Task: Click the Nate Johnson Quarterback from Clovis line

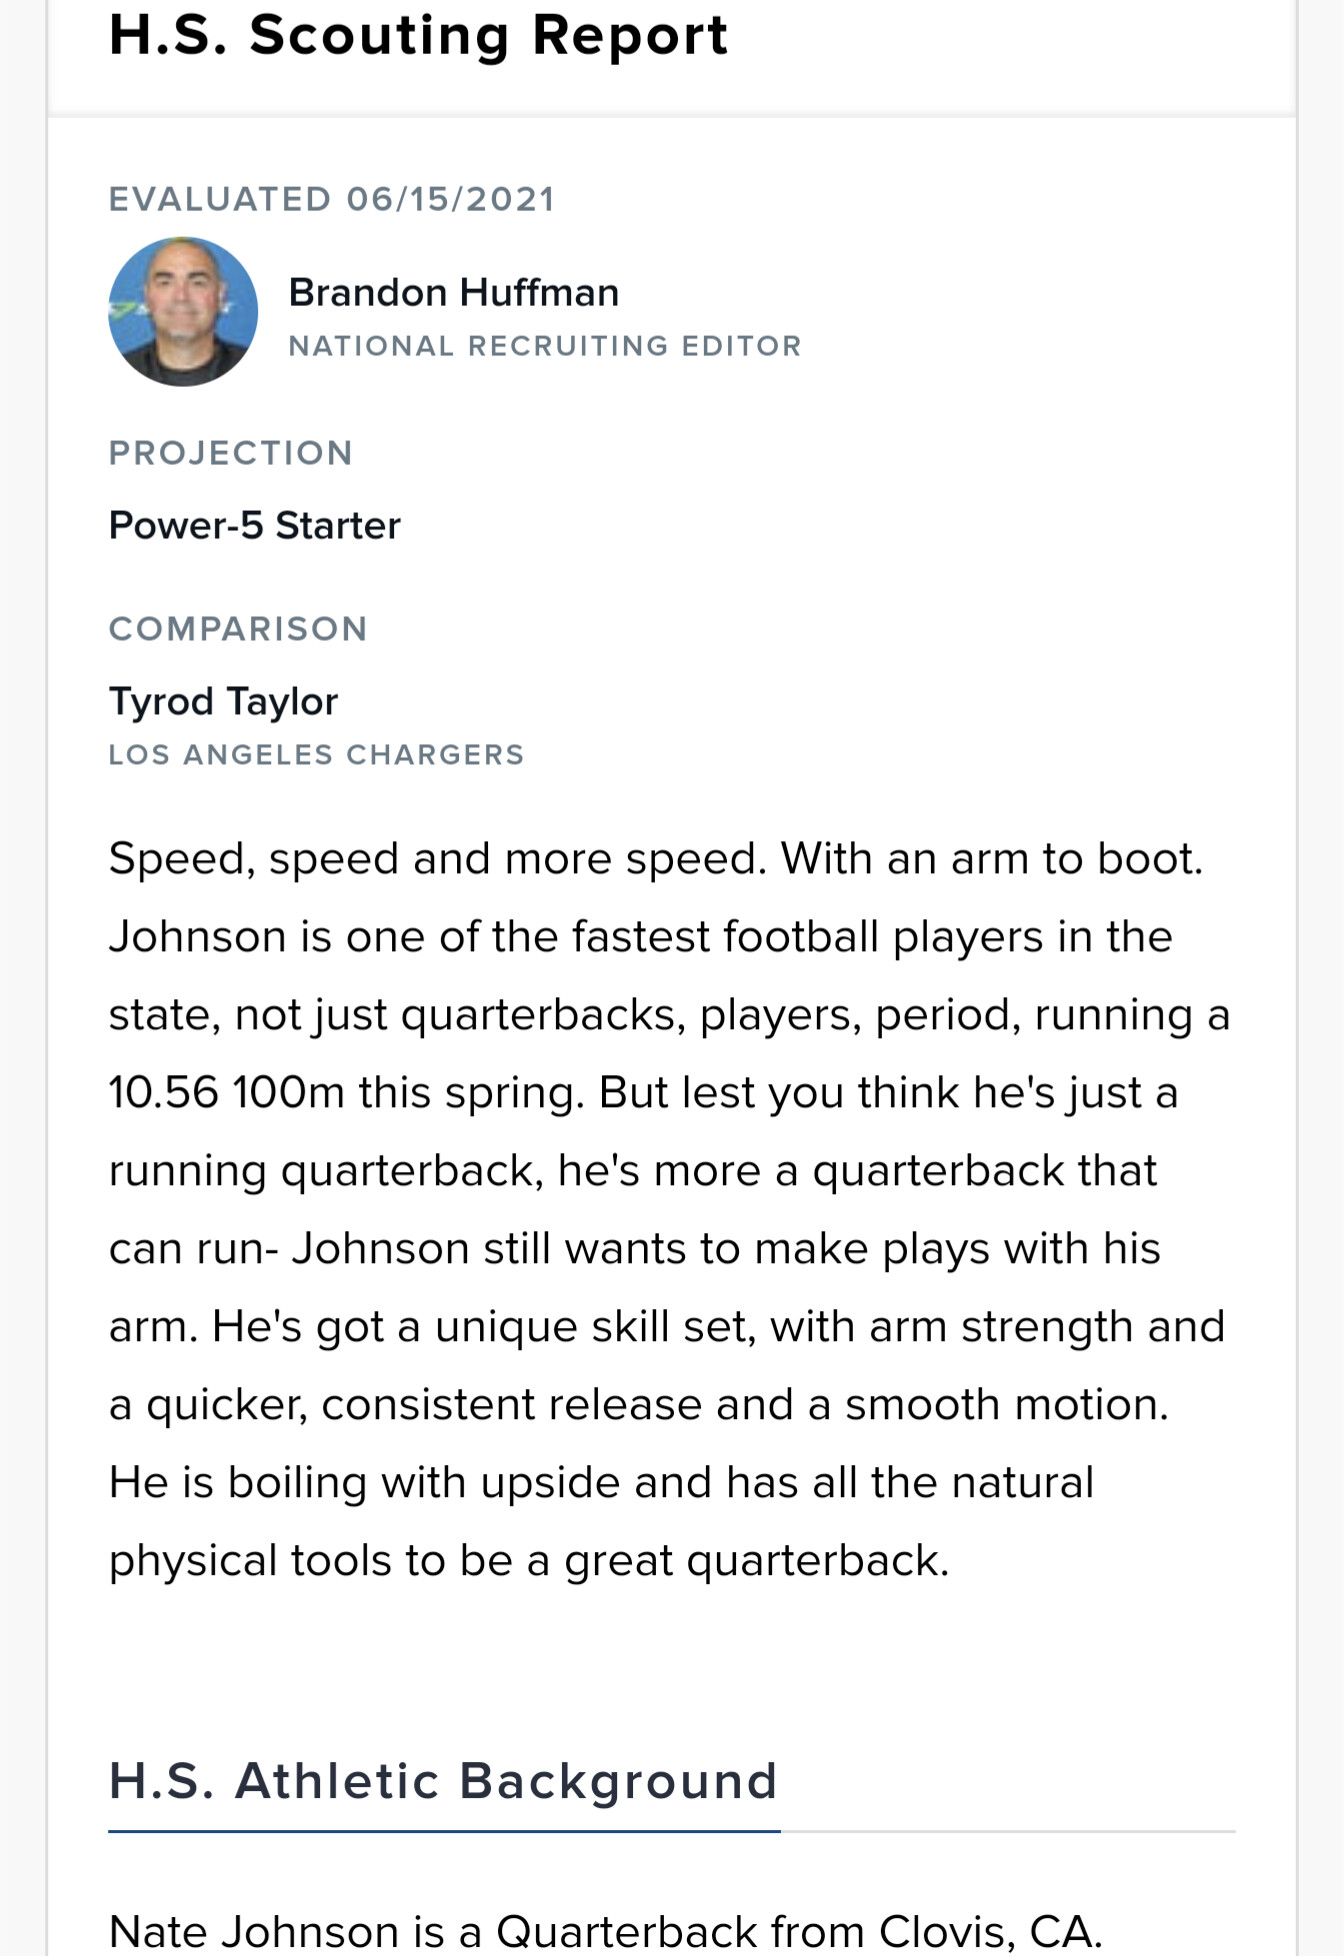Action: click(x=605, y=1931)
